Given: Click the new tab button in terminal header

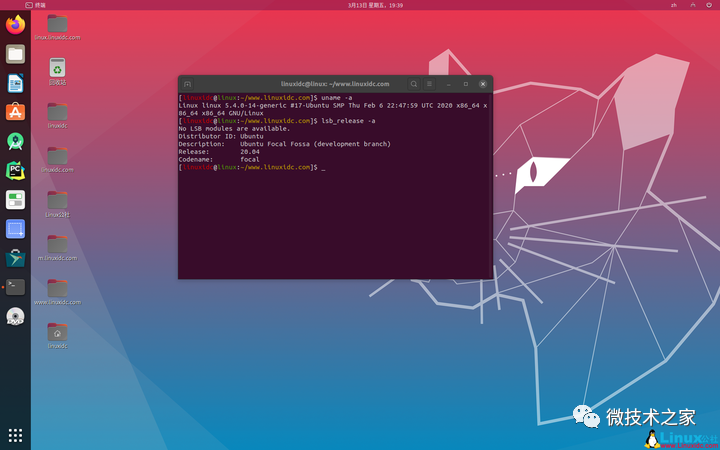Looking at the screenshot, I should (x=187, y=84).
